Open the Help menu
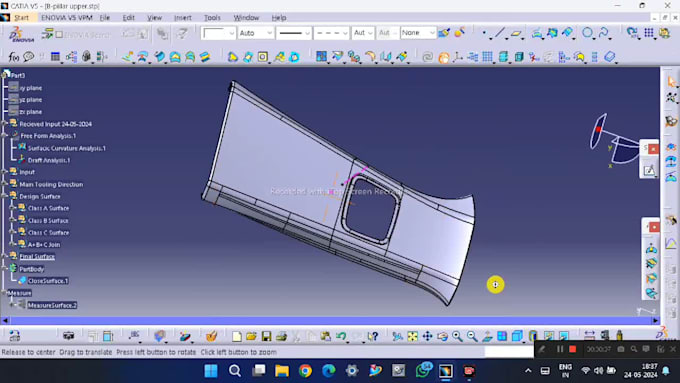Image resolution: width=680 pixels, height=383 pixels. click(279, 18)
